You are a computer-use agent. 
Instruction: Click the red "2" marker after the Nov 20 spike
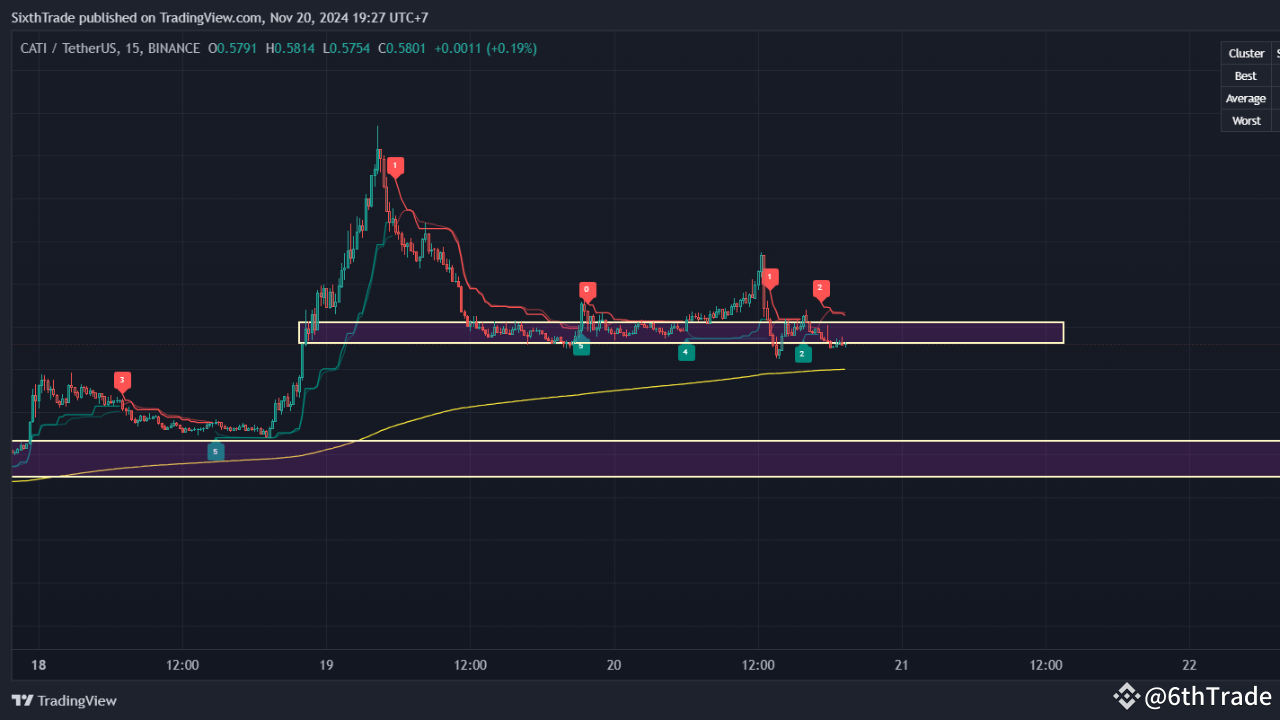click(x=820, y=289)
